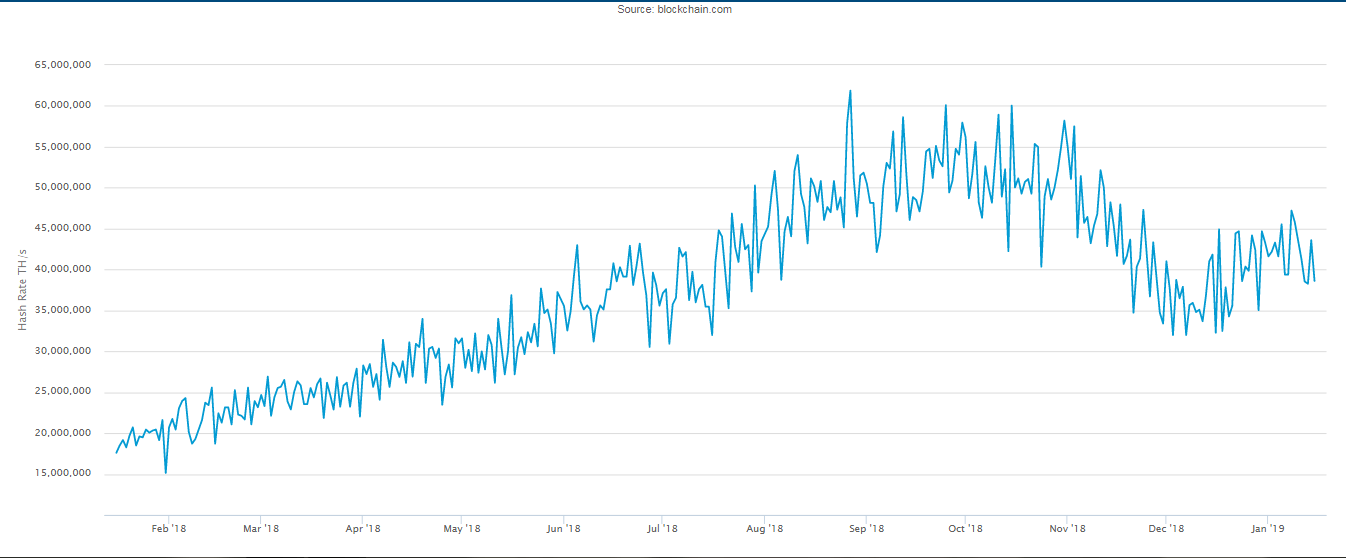Click the Jul '18 x-axis label
This screenshot has height=558, width=1346.
click(661, 528)
